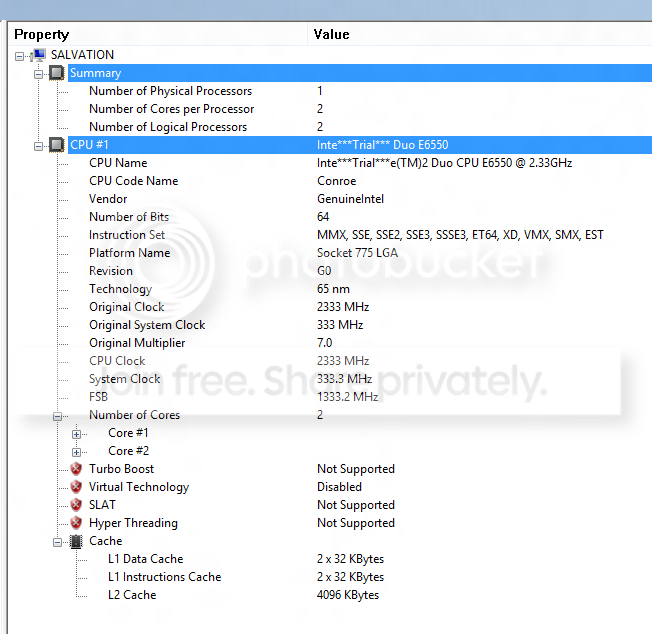Collapse the SALVATION root node
This screenshot has width=652, height=634.
19,56
